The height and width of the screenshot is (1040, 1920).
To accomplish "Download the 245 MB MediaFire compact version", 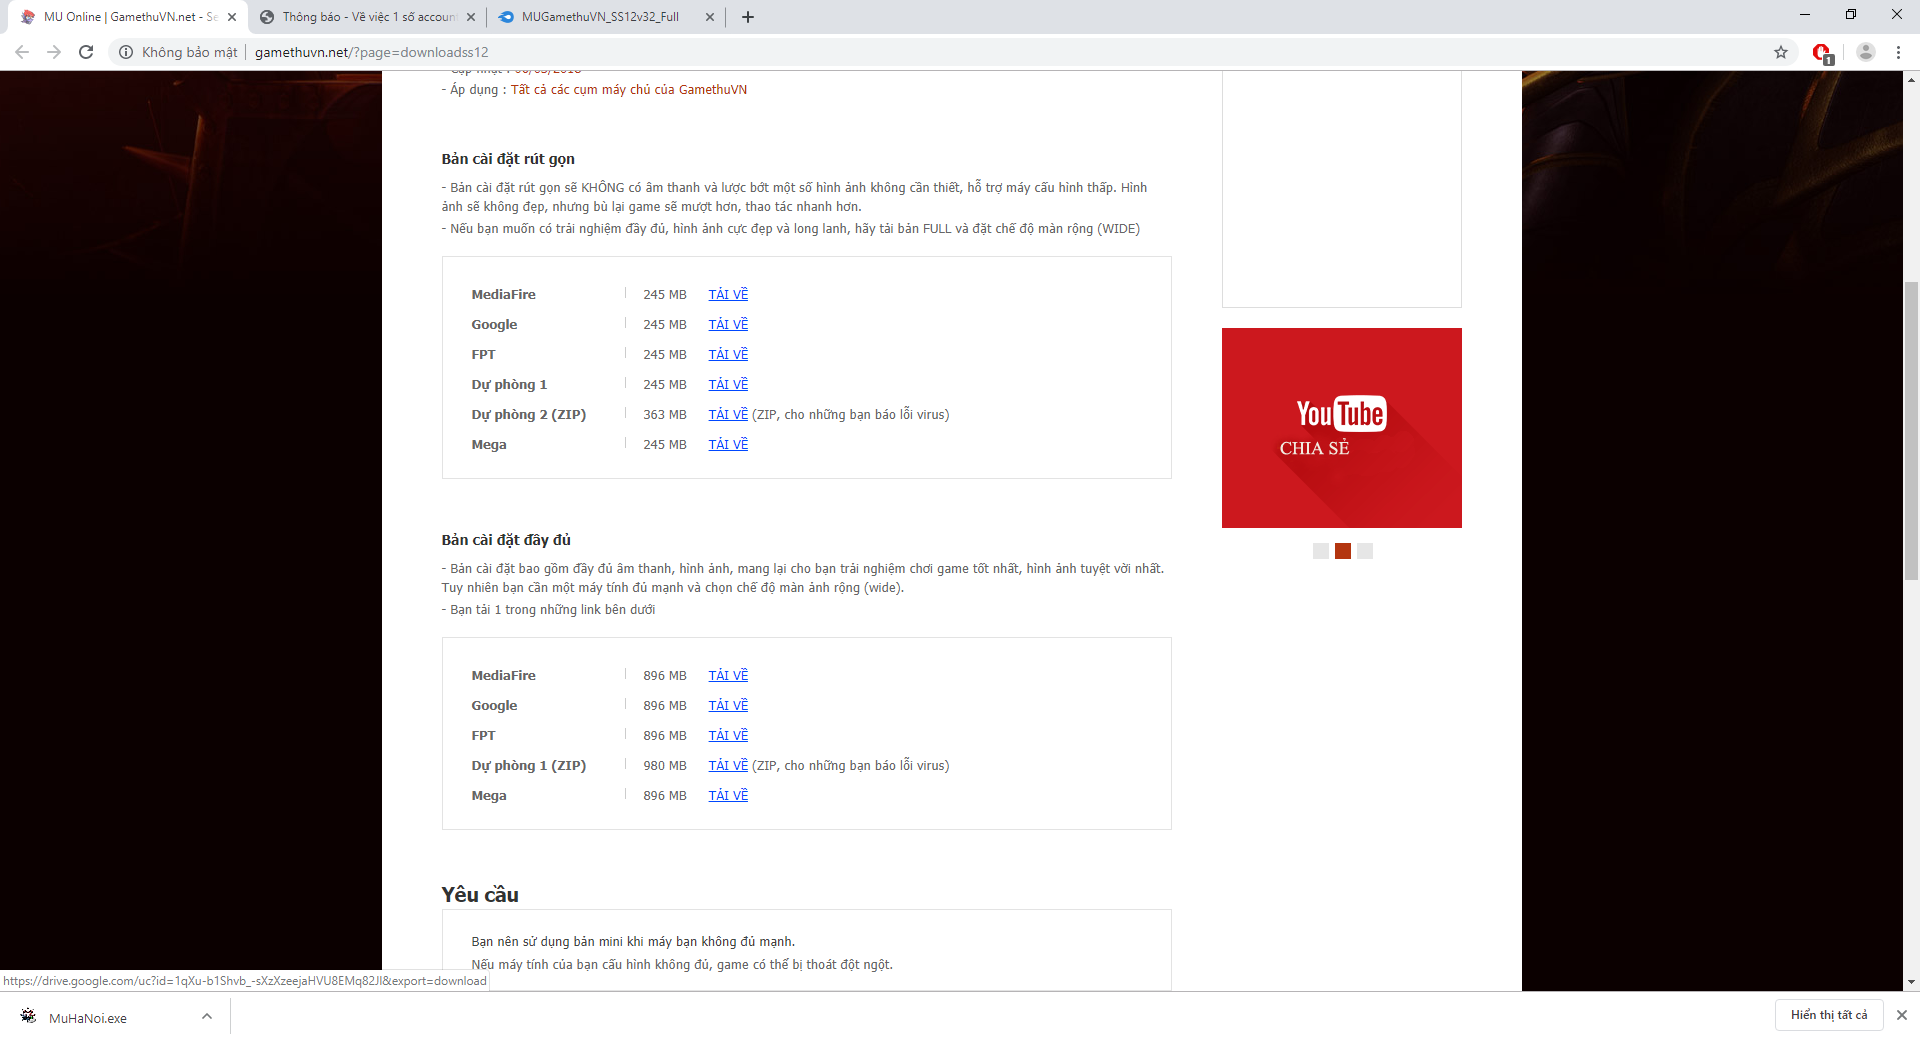I will (x=728, y=295).
